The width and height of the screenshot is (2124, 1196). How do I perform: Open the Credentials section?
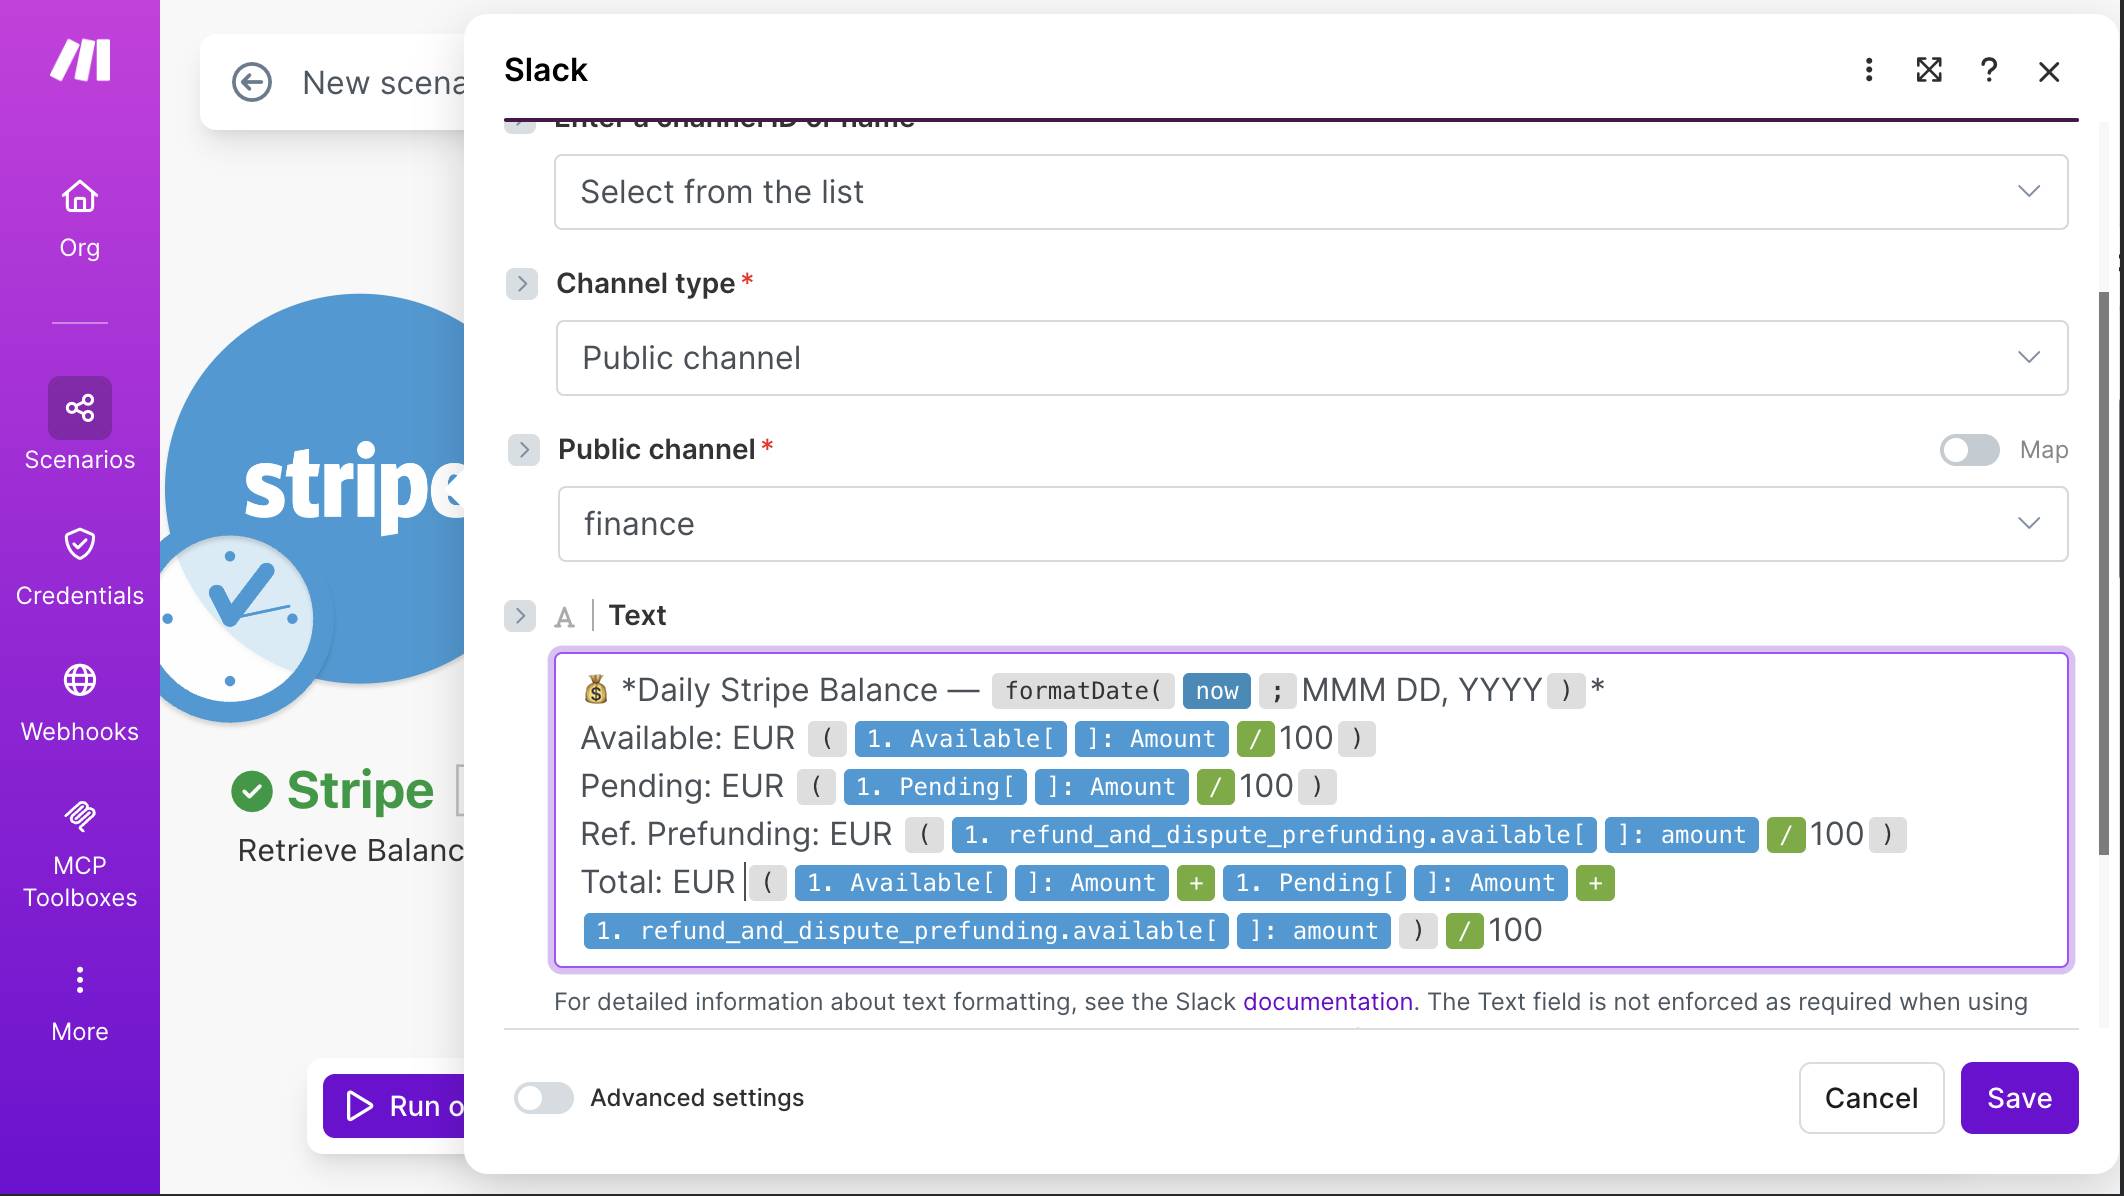(79, 565)
